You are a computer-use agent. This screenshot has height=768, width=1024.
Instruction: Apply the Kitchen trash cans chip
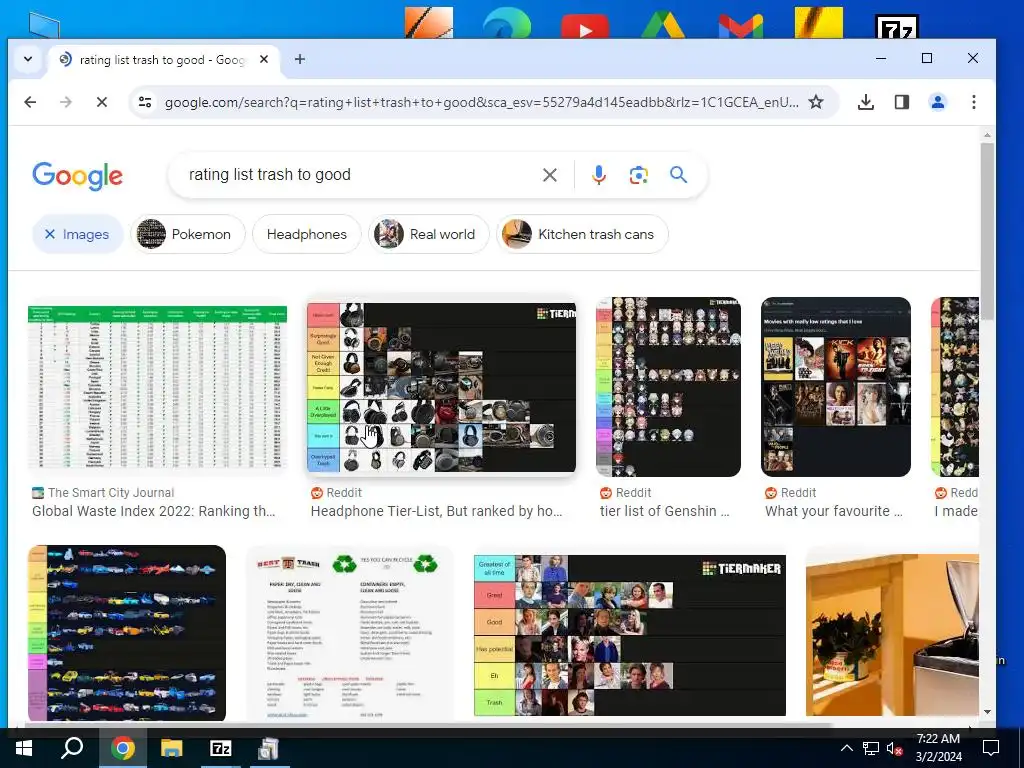tap(583, 234)
